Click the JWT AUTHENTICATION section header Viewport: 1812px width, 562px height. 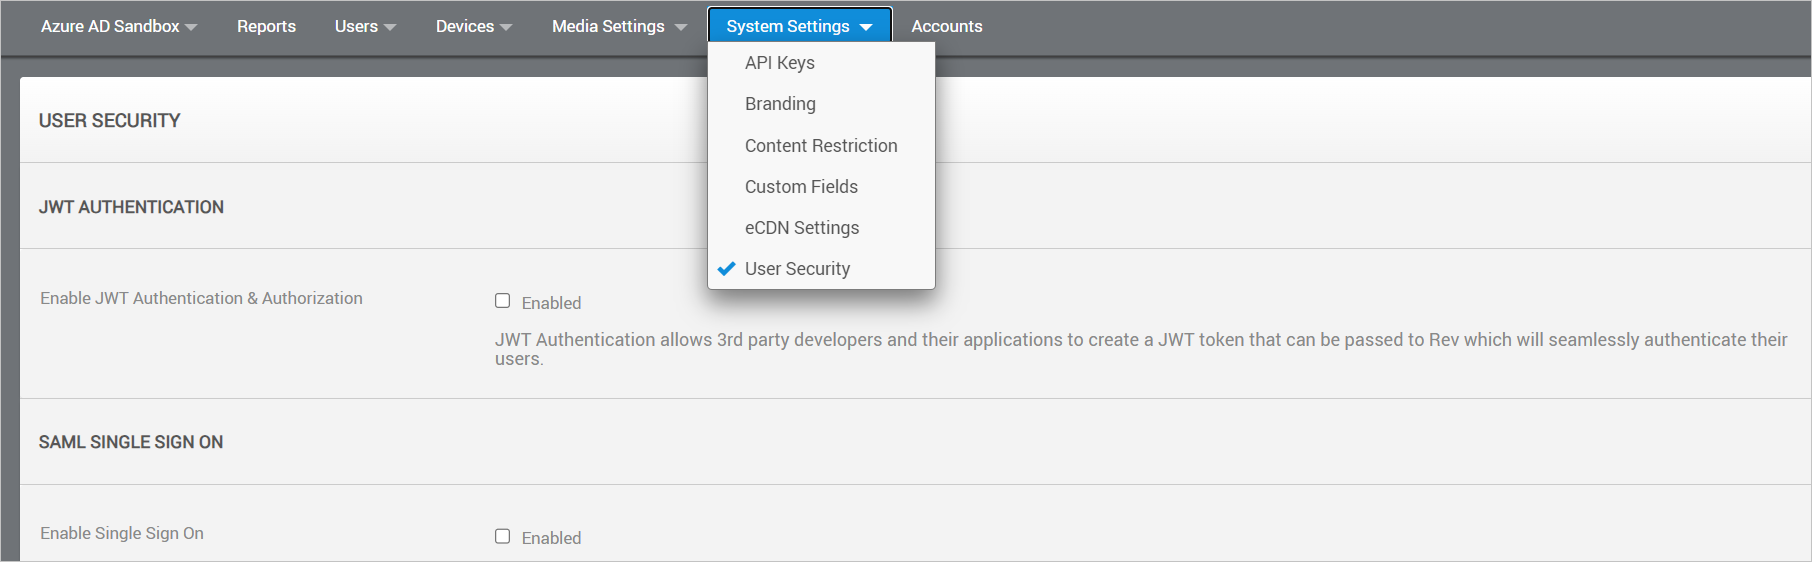pyautogui.click(x=131, y=207)
